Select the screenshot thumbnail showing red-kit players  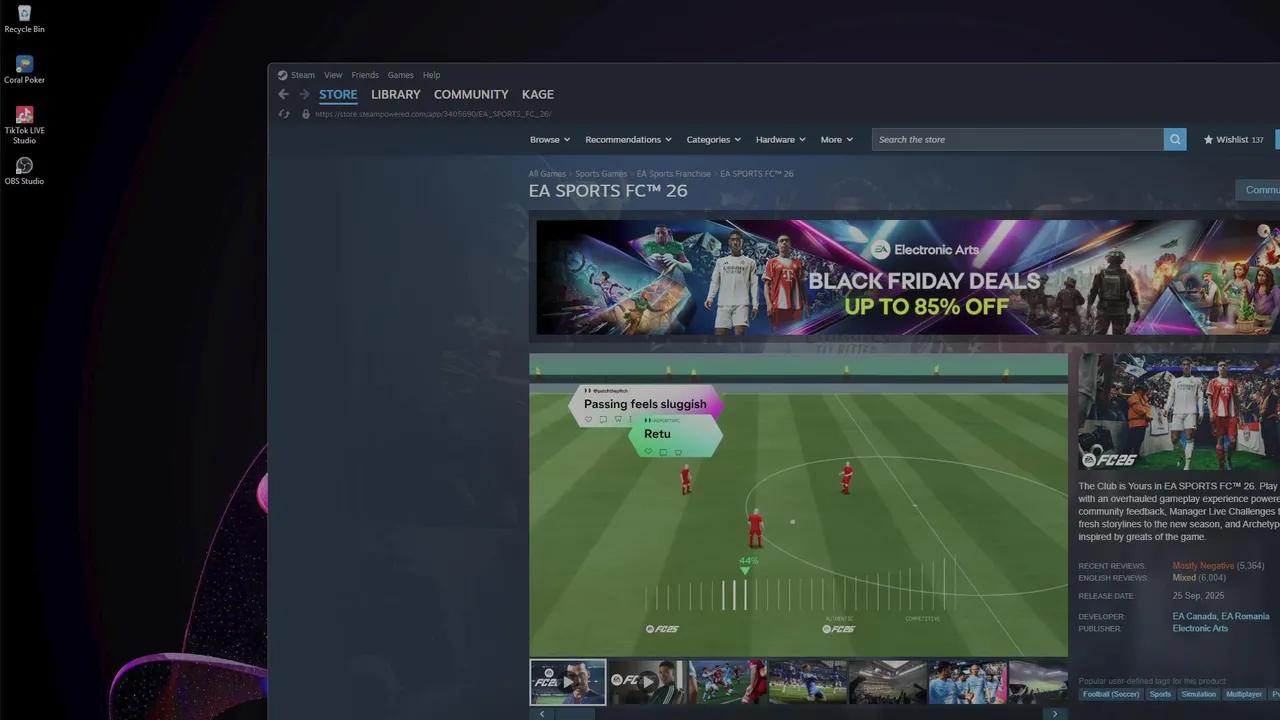click(x=728, y=682)
